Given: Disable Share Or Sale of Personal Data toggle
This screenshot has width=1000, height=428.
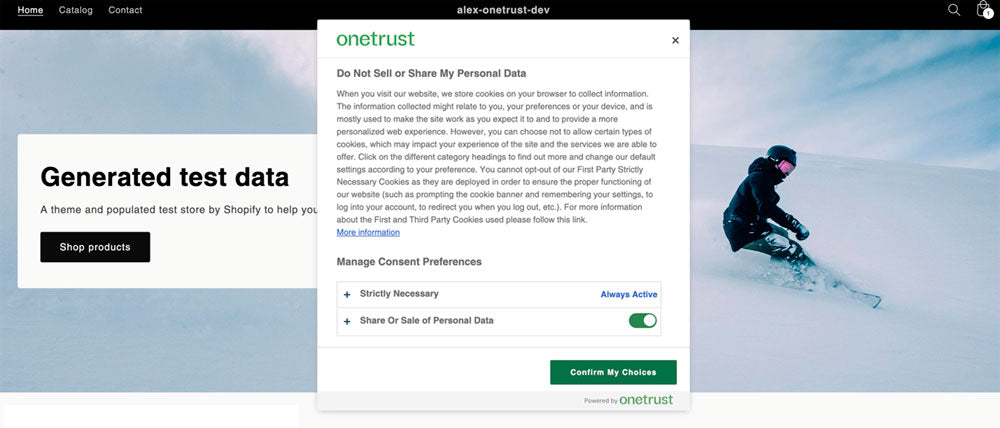Looking at the screenshot, I should (642, 321).
